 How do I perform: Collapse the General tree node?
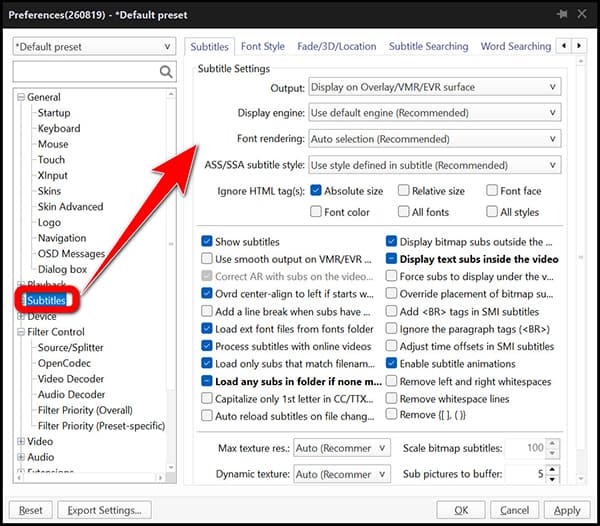21,97
